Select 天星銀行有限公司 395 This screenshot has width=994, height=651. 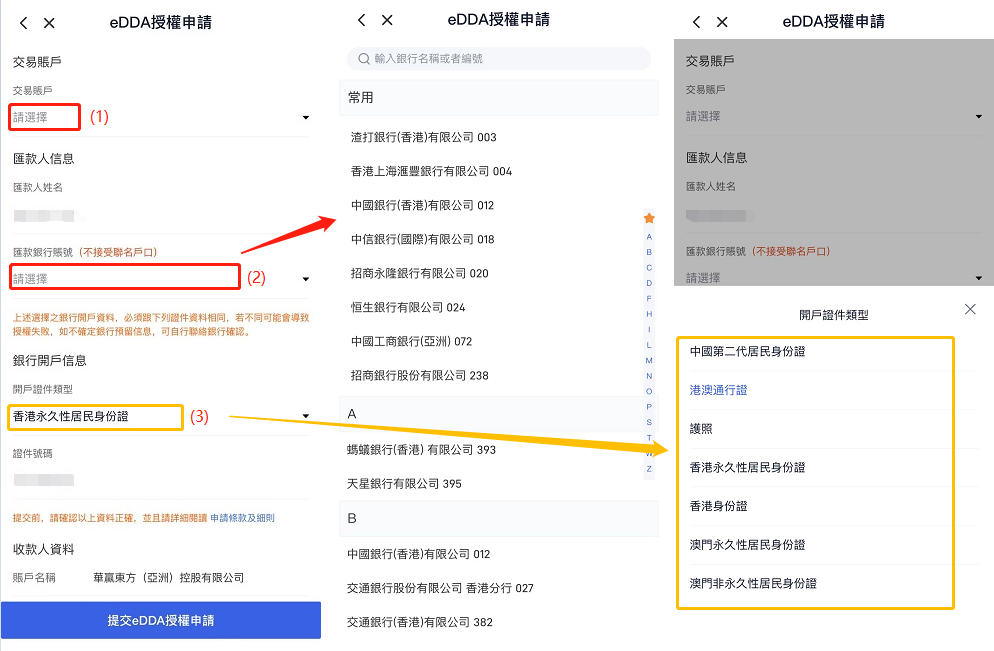click(x=404, y=484)
